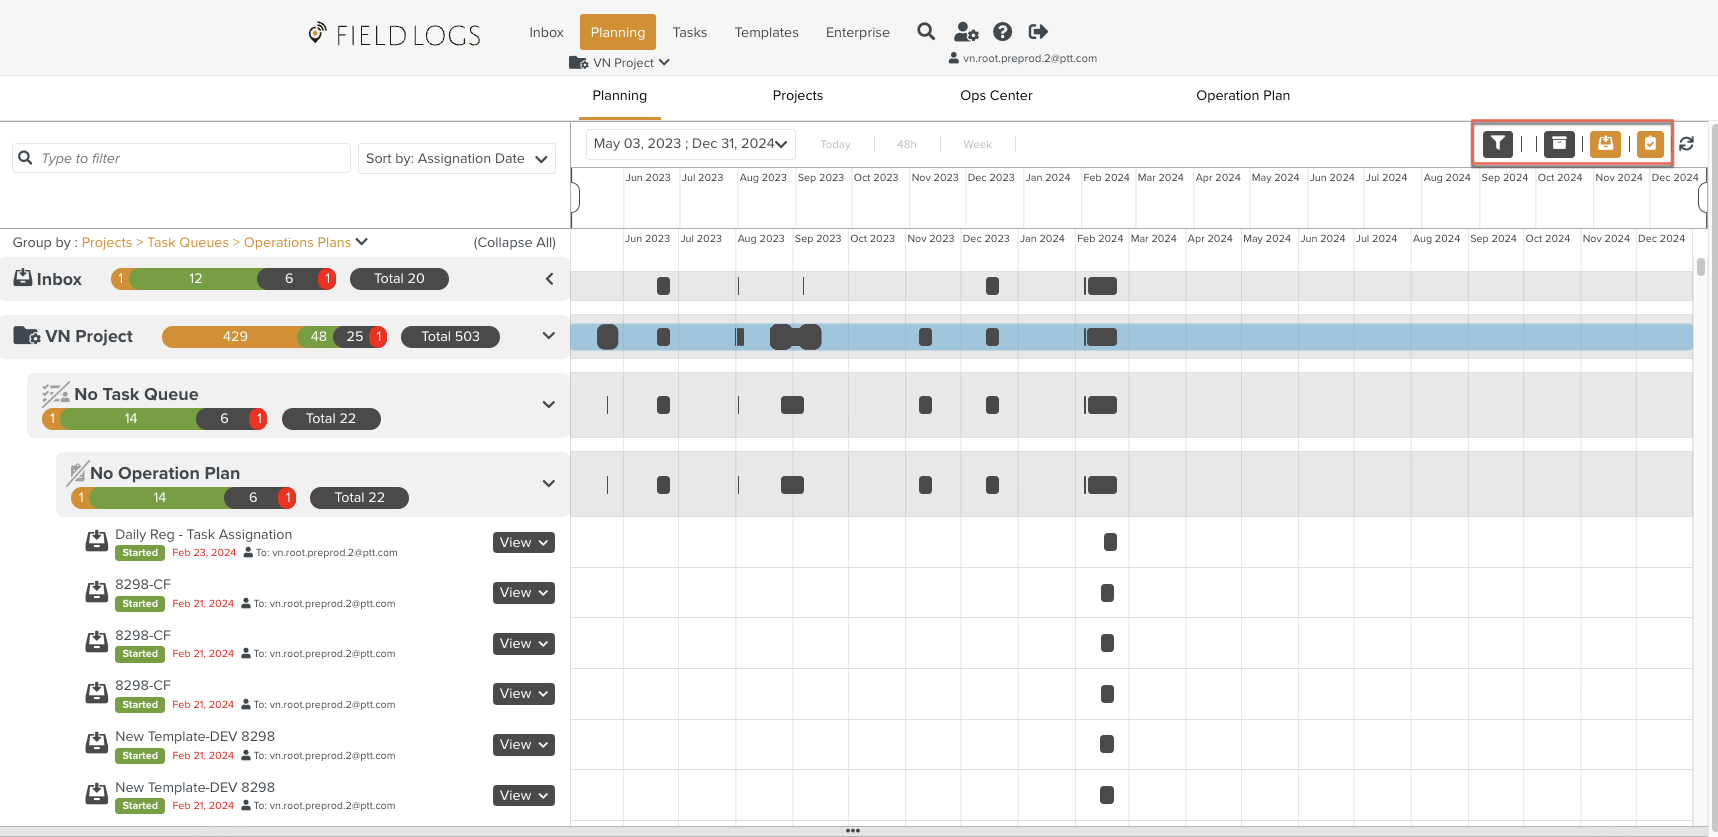Open the Sort by Assignation Date dropdown
The image size is (1718, 837).
click(457, 158)
